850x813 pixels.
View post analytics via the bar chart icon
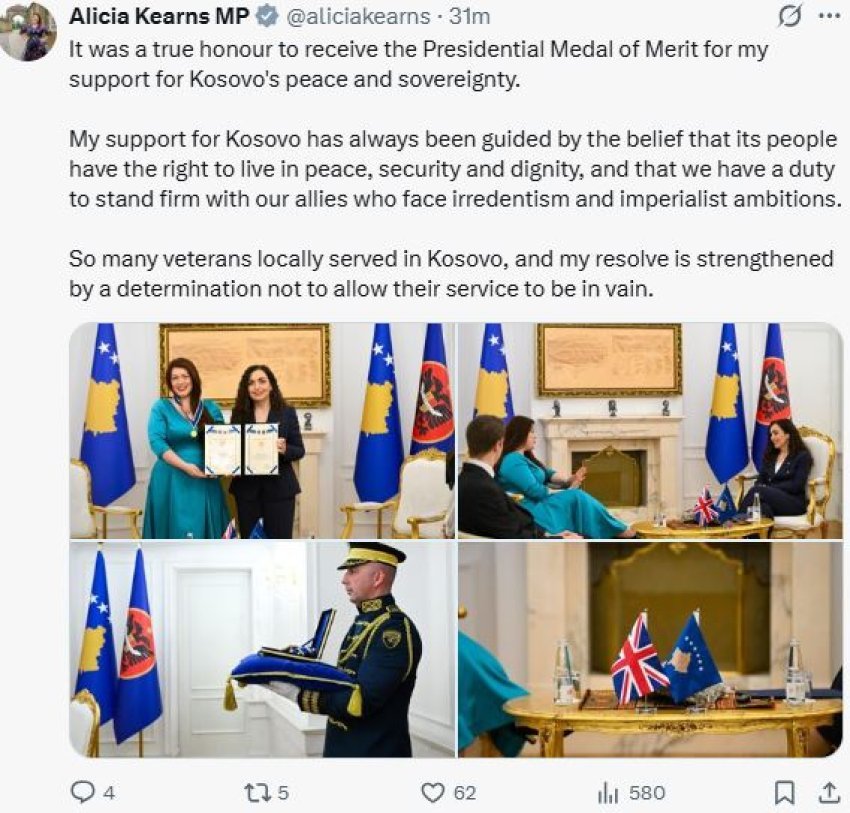coord(607,793)
